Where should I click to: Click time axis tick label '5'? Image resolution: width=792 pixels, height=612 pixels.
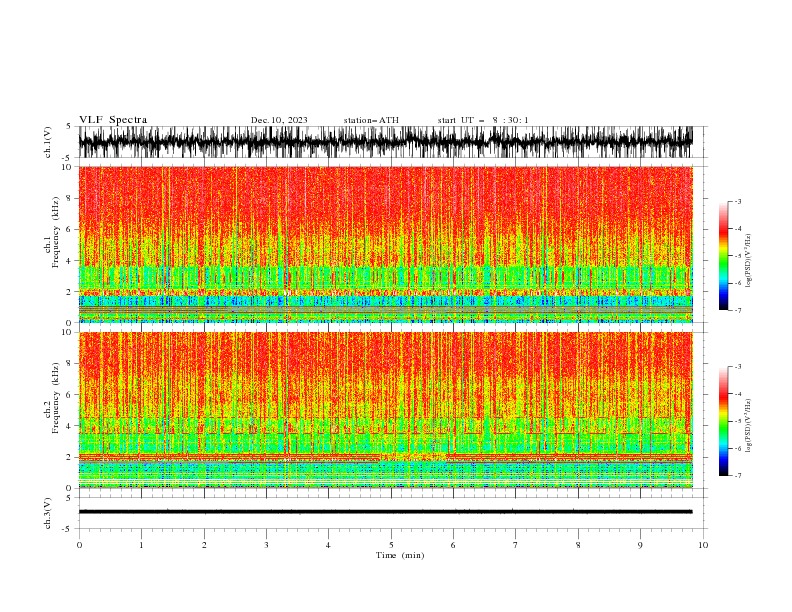[391, 545]
